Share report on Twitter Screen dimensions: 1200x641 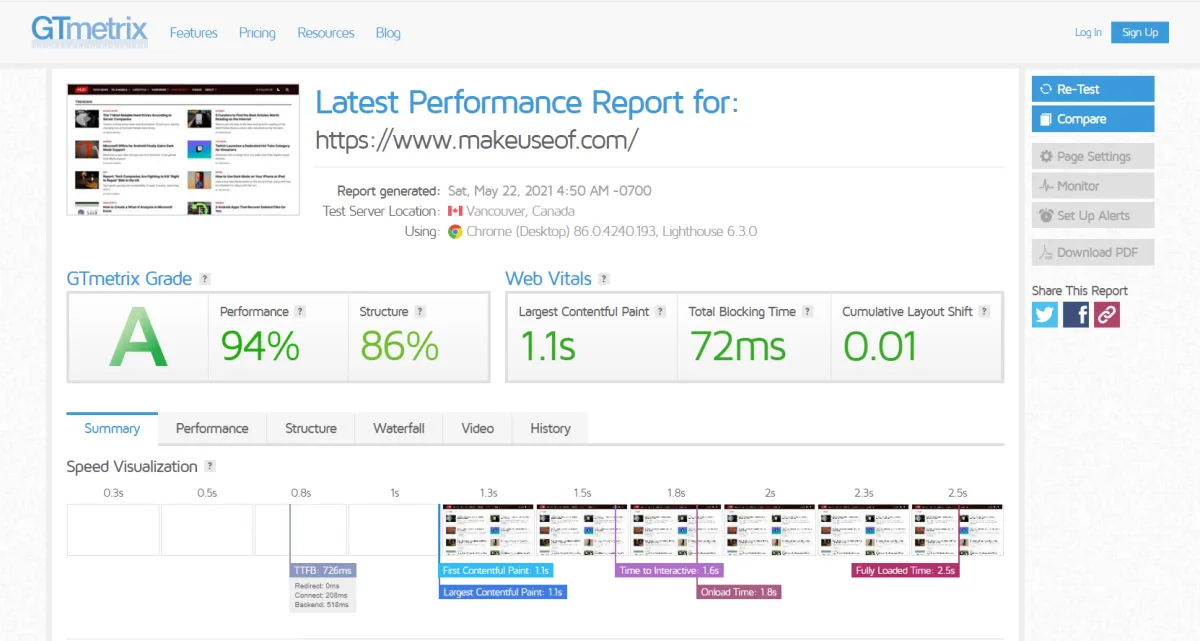(x=1045, y=315)
